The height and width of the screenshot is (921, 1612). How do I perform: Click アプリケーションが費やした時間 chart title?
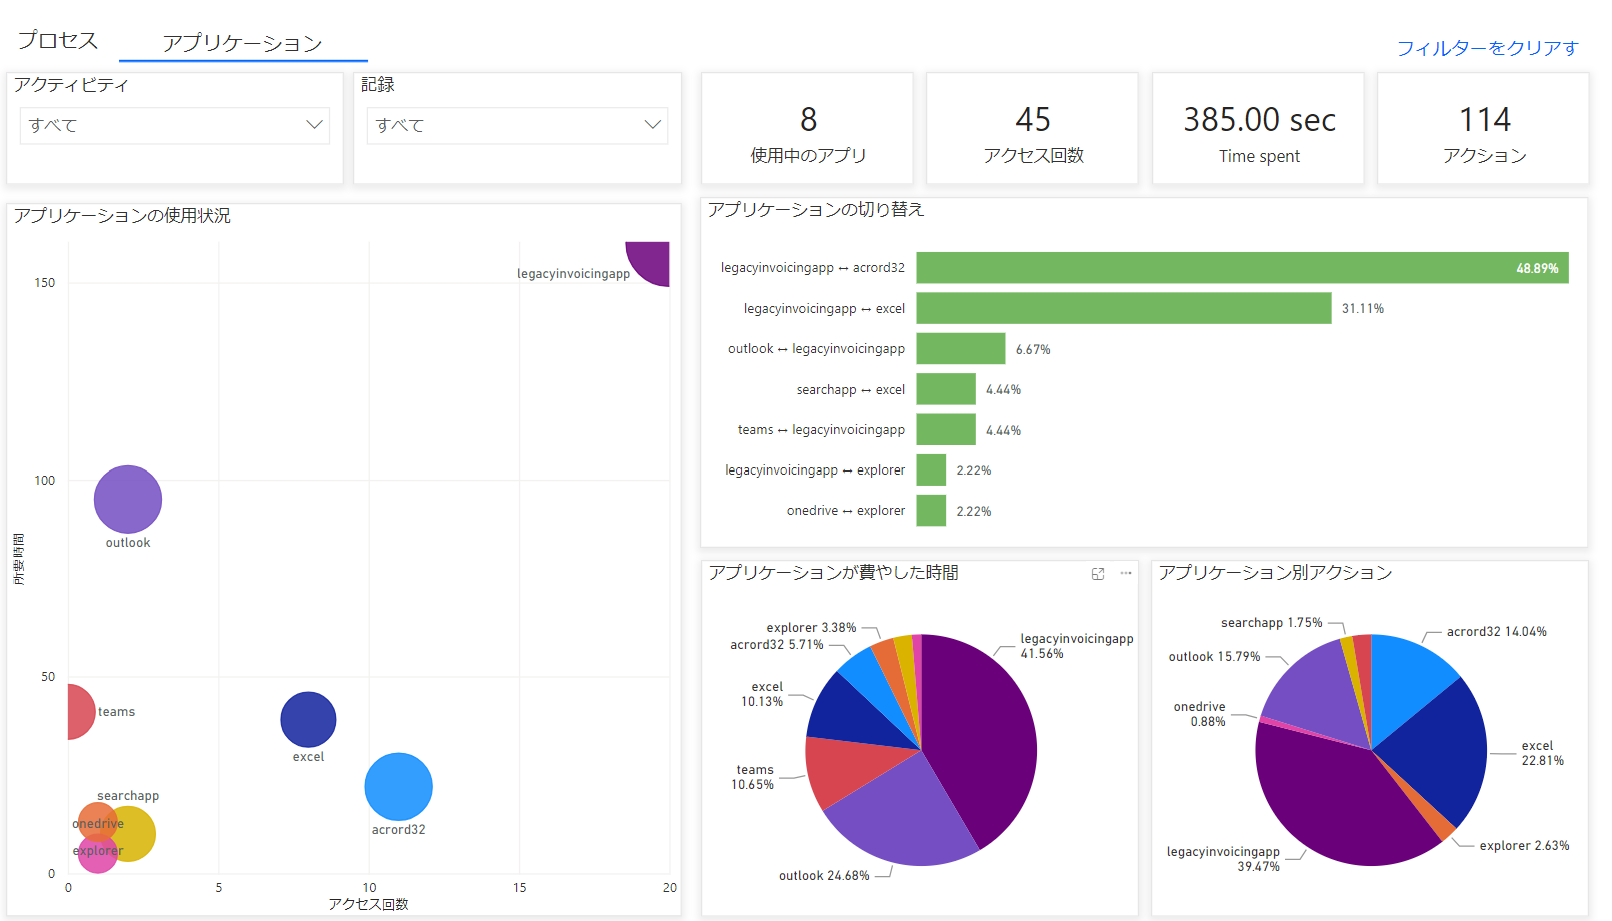[x=833, y=573]
